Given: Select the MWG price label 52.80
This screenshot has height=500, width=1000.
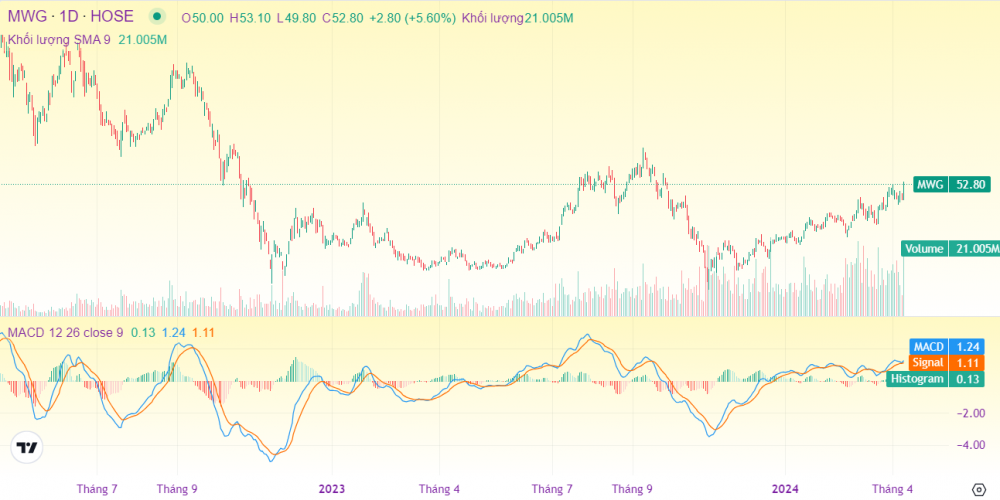Looking at the screenshot, I should click(952, 185).
